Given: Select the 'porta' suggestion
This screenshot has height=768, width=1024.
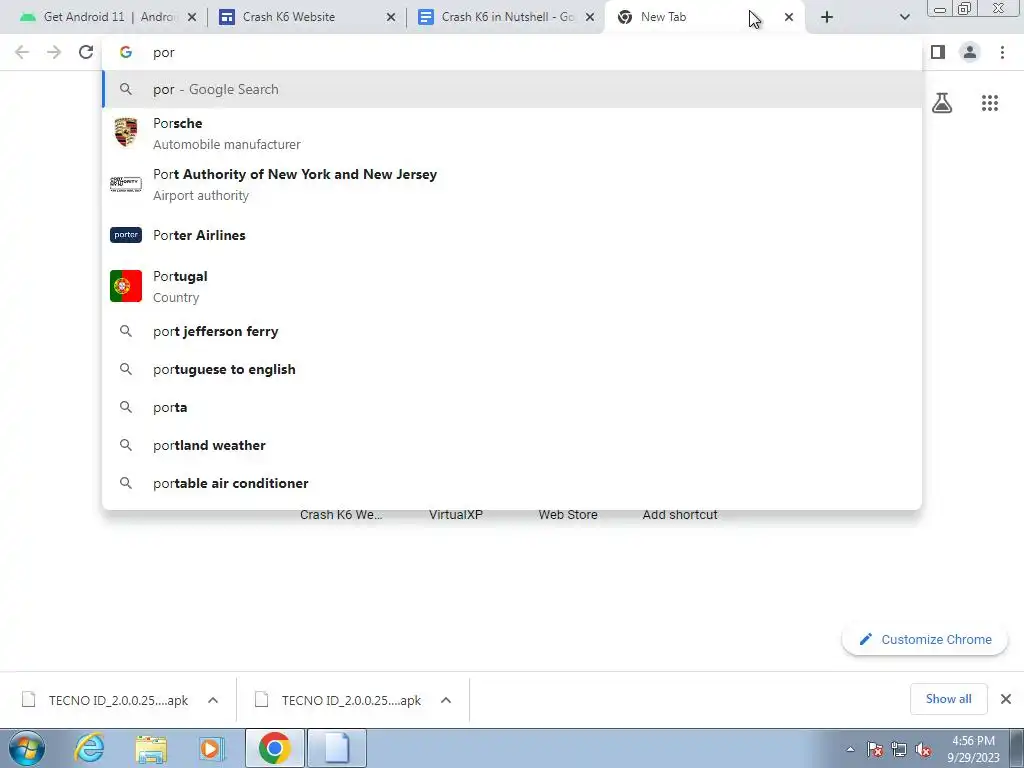Looking at the screenshot, I should (x=512, y=407).
